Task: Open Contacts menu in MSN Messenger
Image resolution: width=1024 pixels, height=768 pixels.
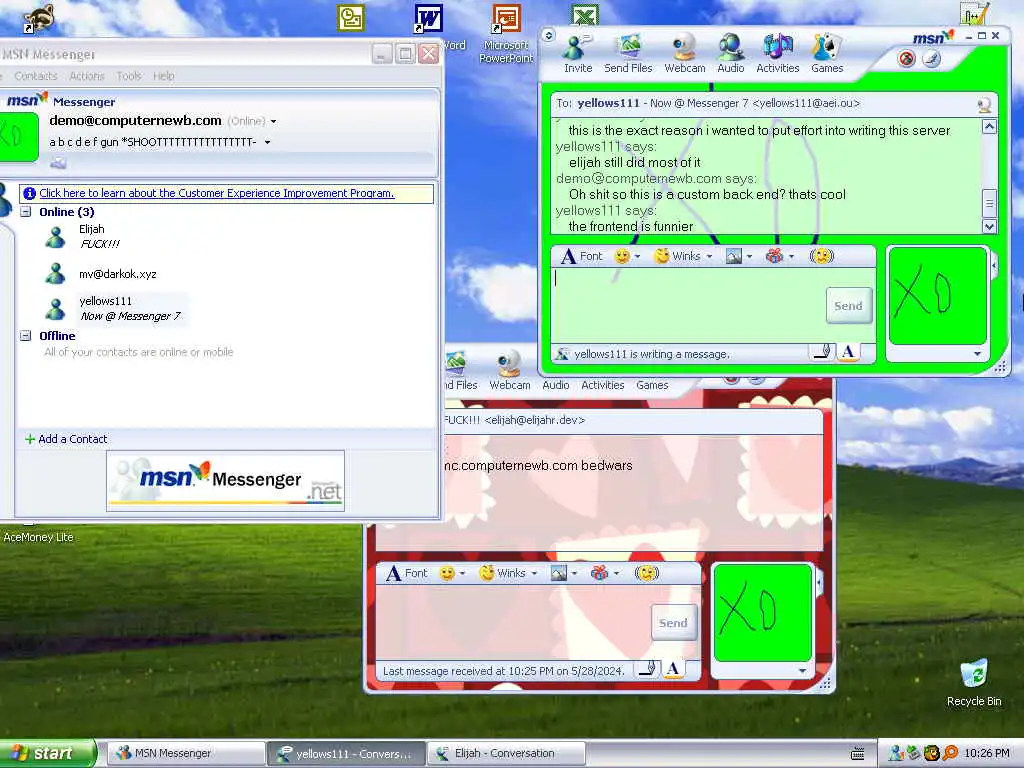Action: (x=35, y=76)
